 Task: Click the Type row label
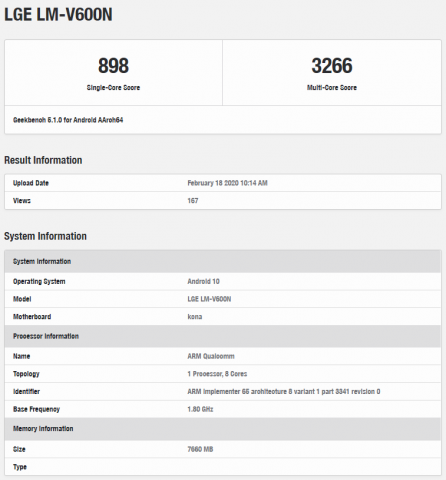pos(20,467)
